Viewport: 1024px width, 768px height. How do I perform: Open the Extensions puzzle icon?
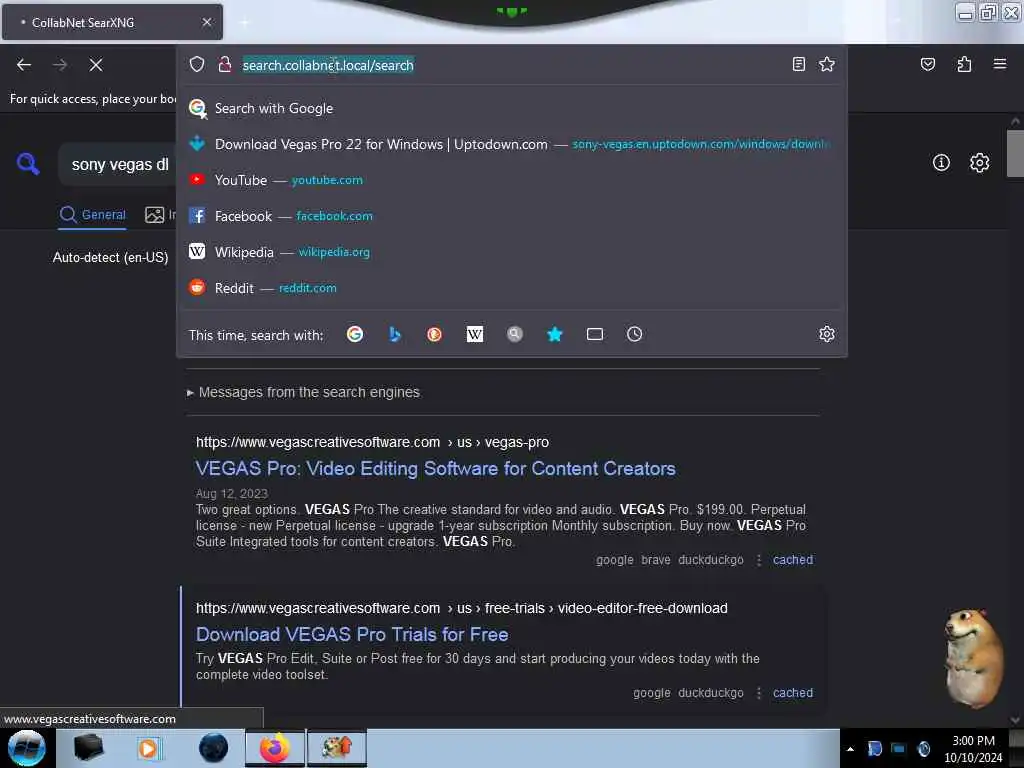(x=964, y=64)
